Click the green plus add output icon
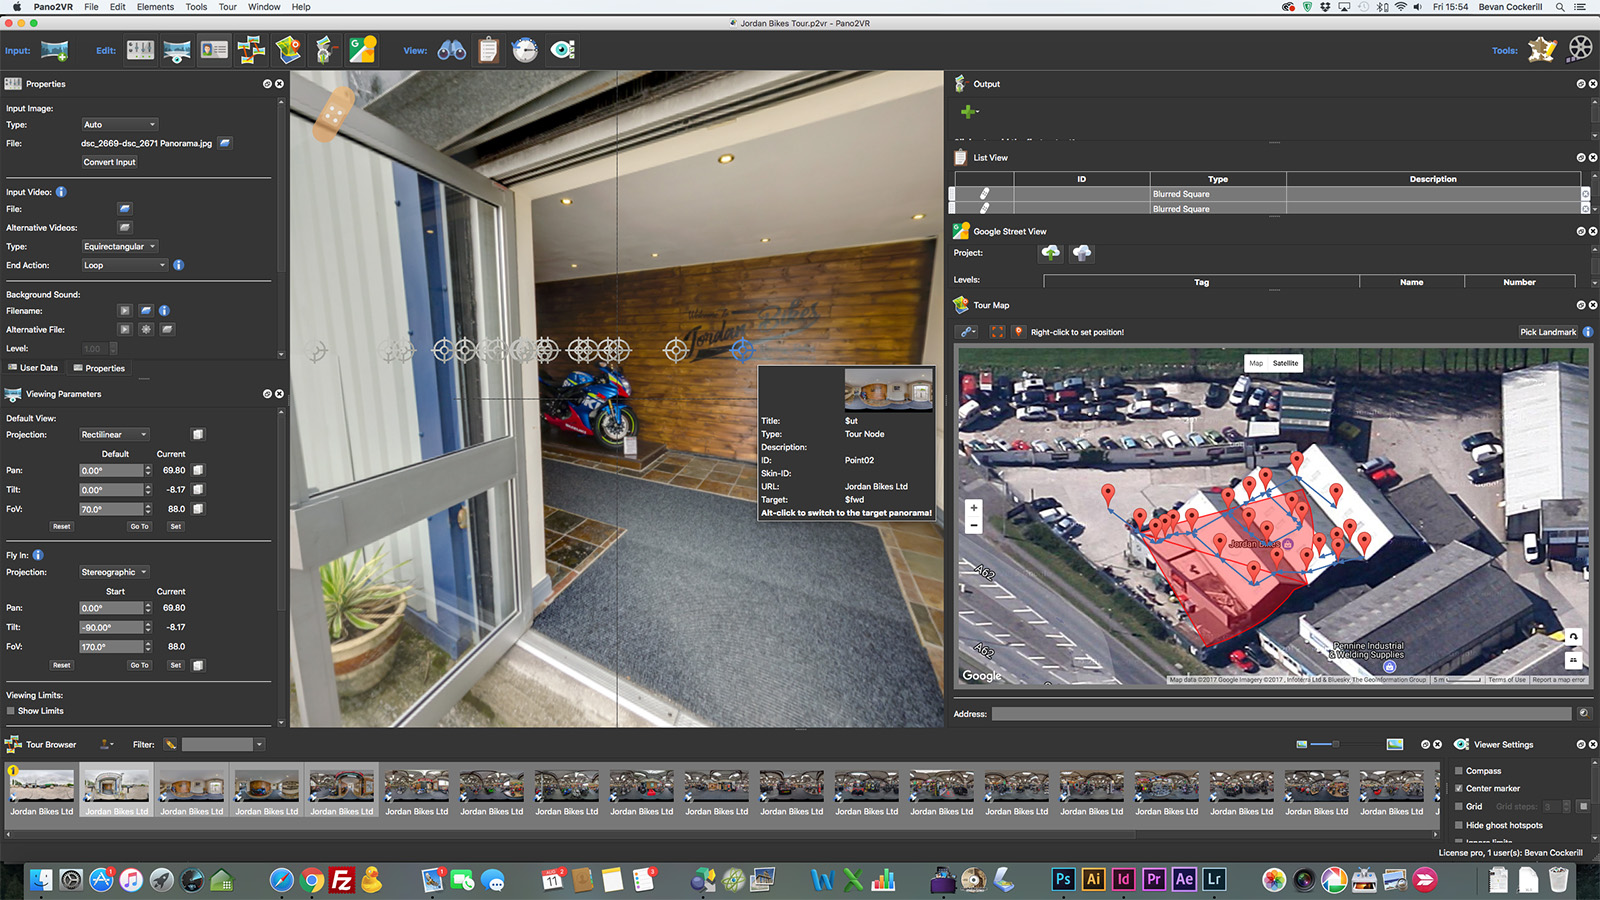 [x=968, y=112]
